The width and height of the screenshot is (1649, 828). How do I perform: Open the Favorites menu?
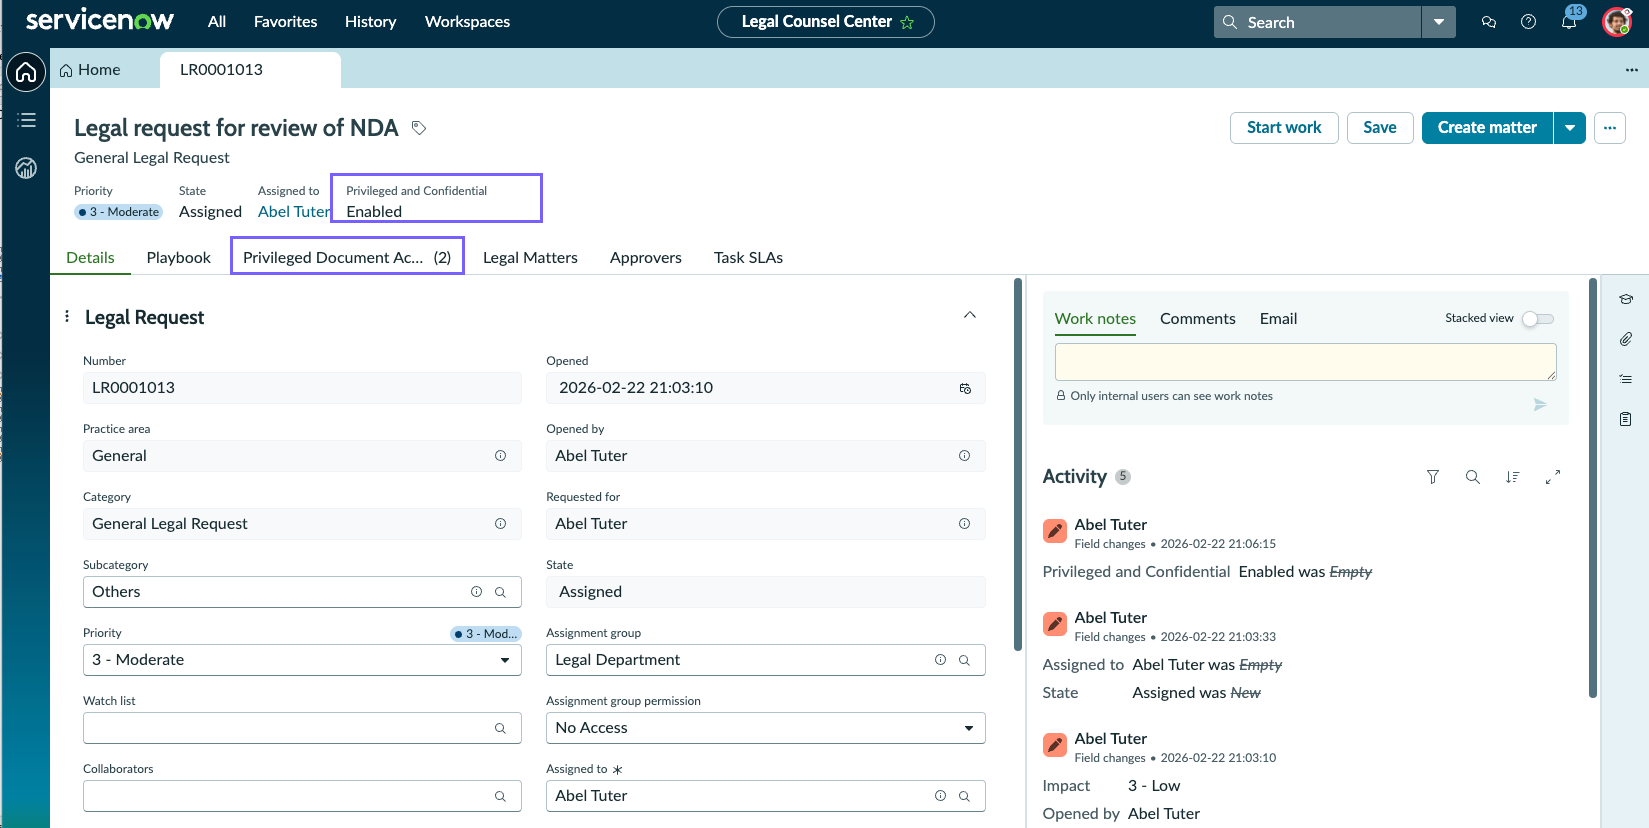(x=285, y=22)
